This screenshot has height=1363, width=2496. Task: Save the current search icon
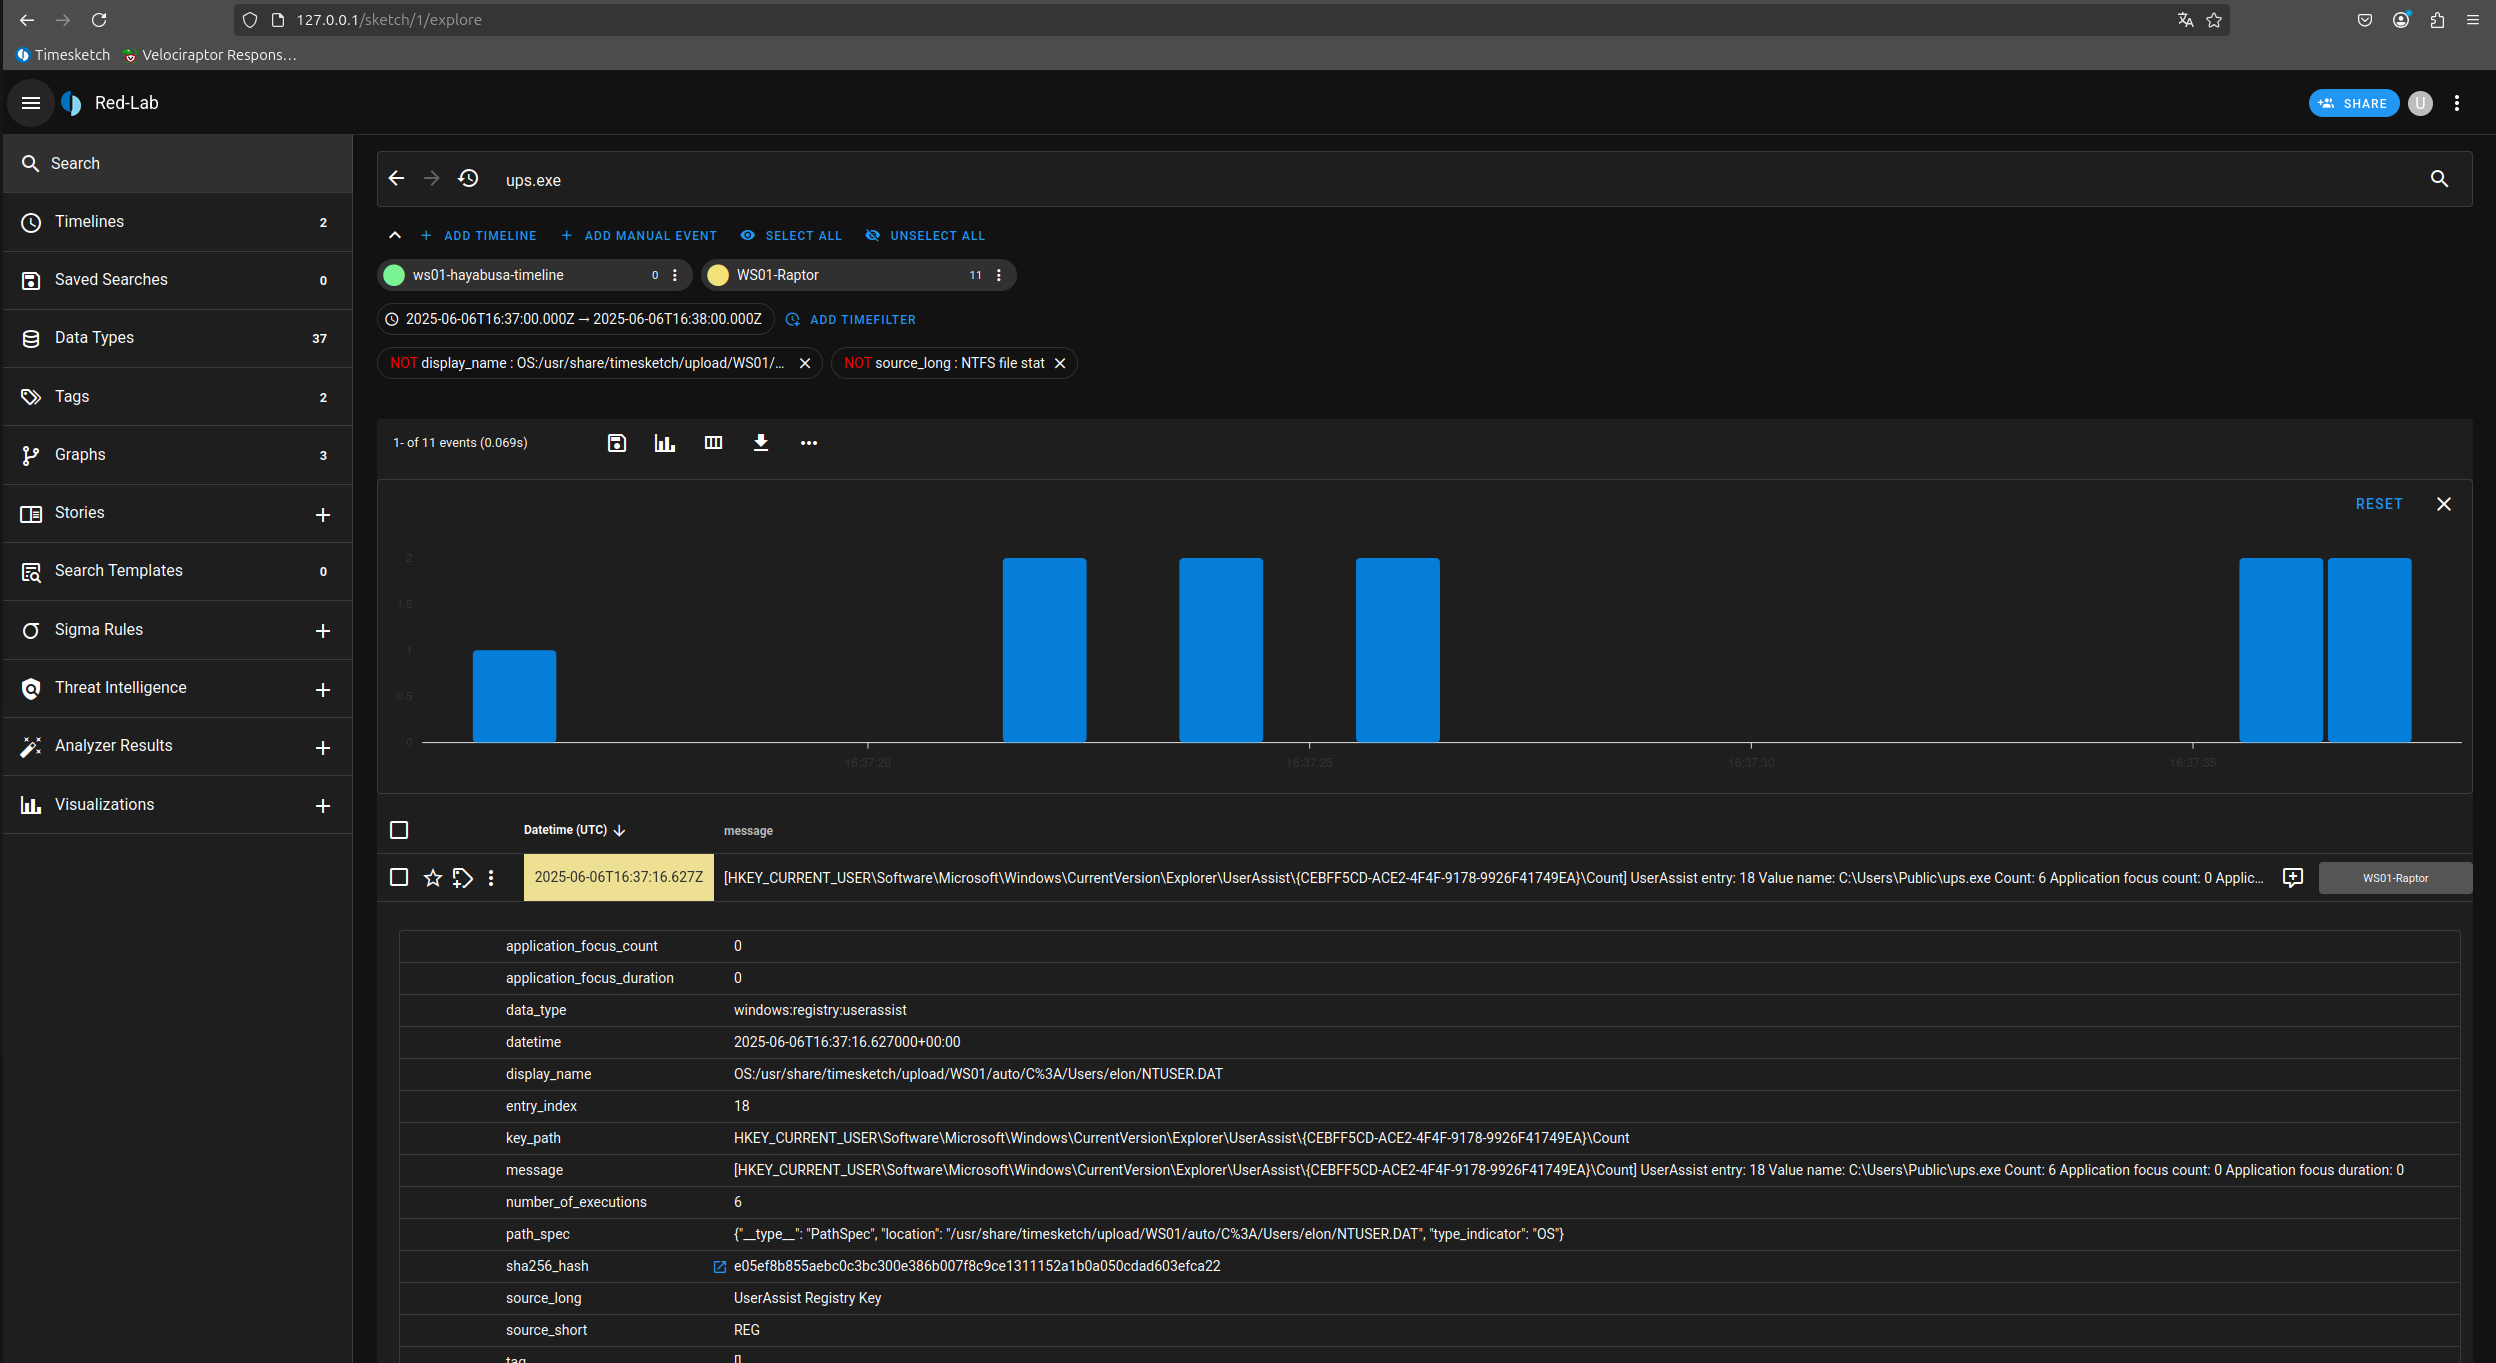[617, 443]
